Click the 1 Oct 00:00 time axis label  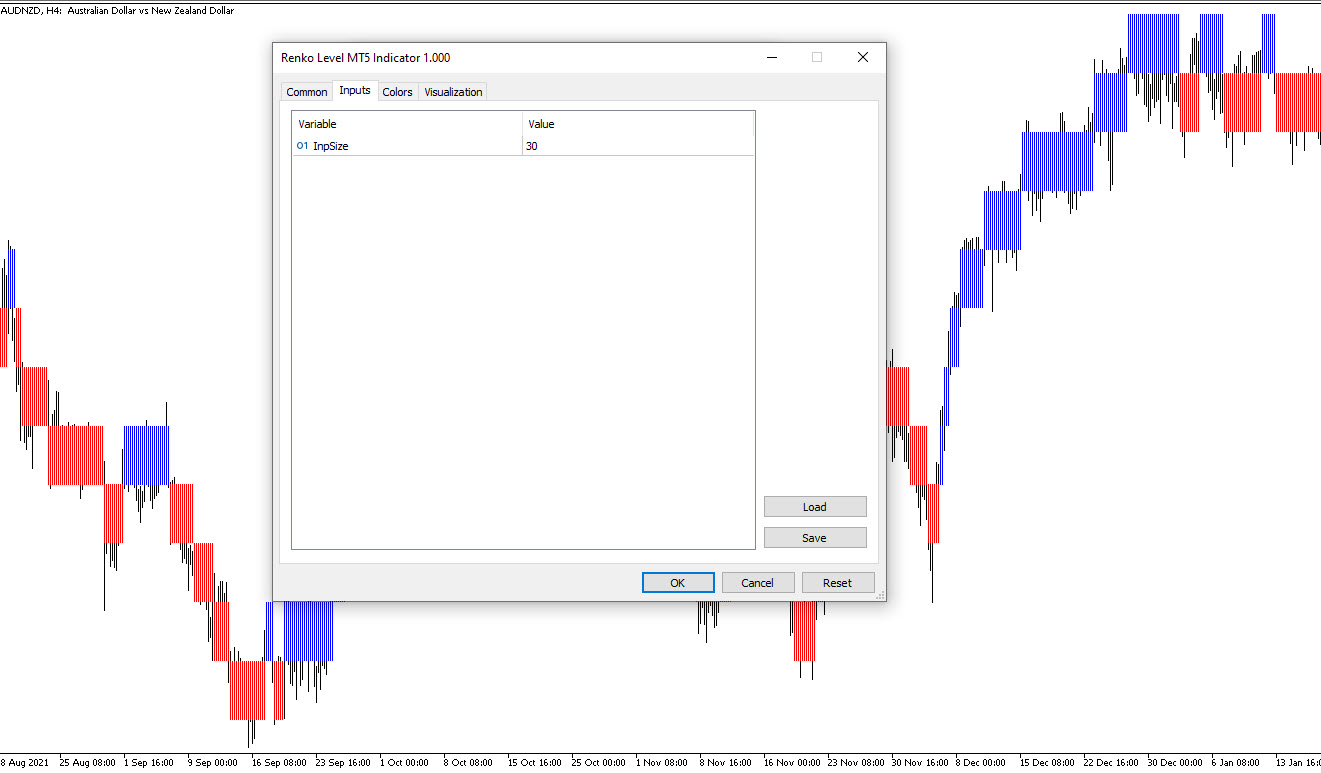pos(404,762)
